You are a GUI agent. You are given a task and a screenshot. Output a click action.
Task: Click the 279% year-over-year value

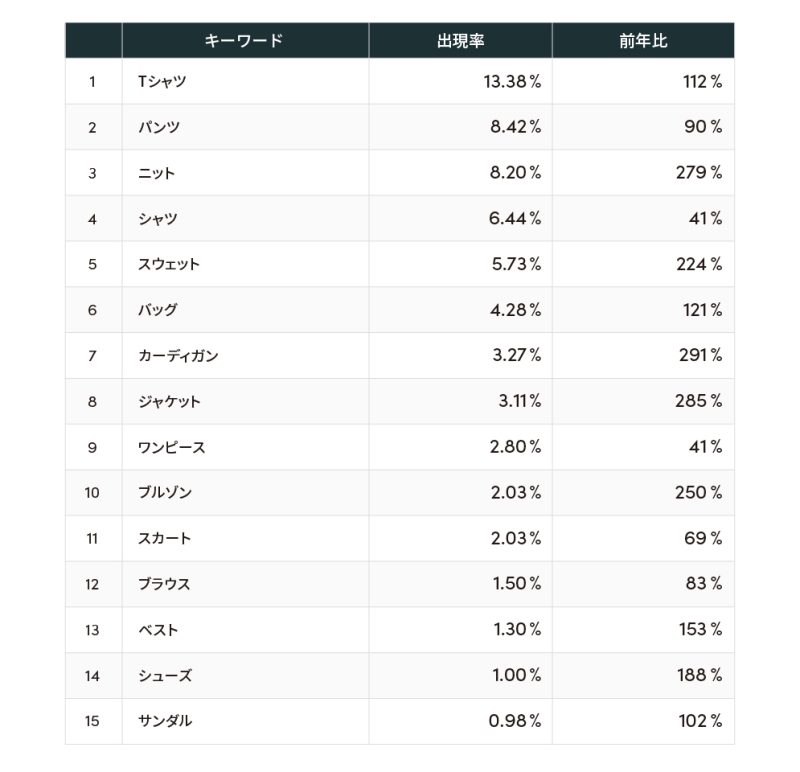699,173
